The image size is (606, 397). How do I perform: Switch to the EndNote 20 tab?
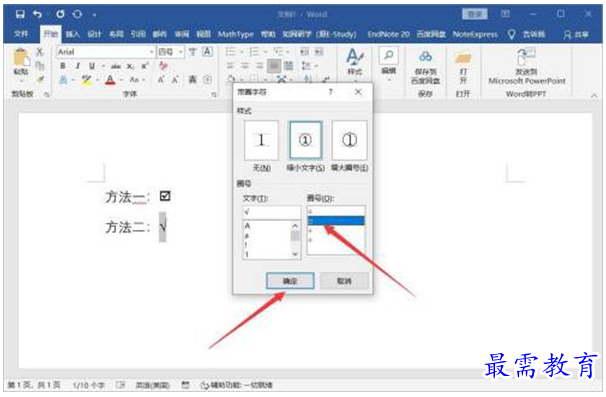click(x=388, y=34)
